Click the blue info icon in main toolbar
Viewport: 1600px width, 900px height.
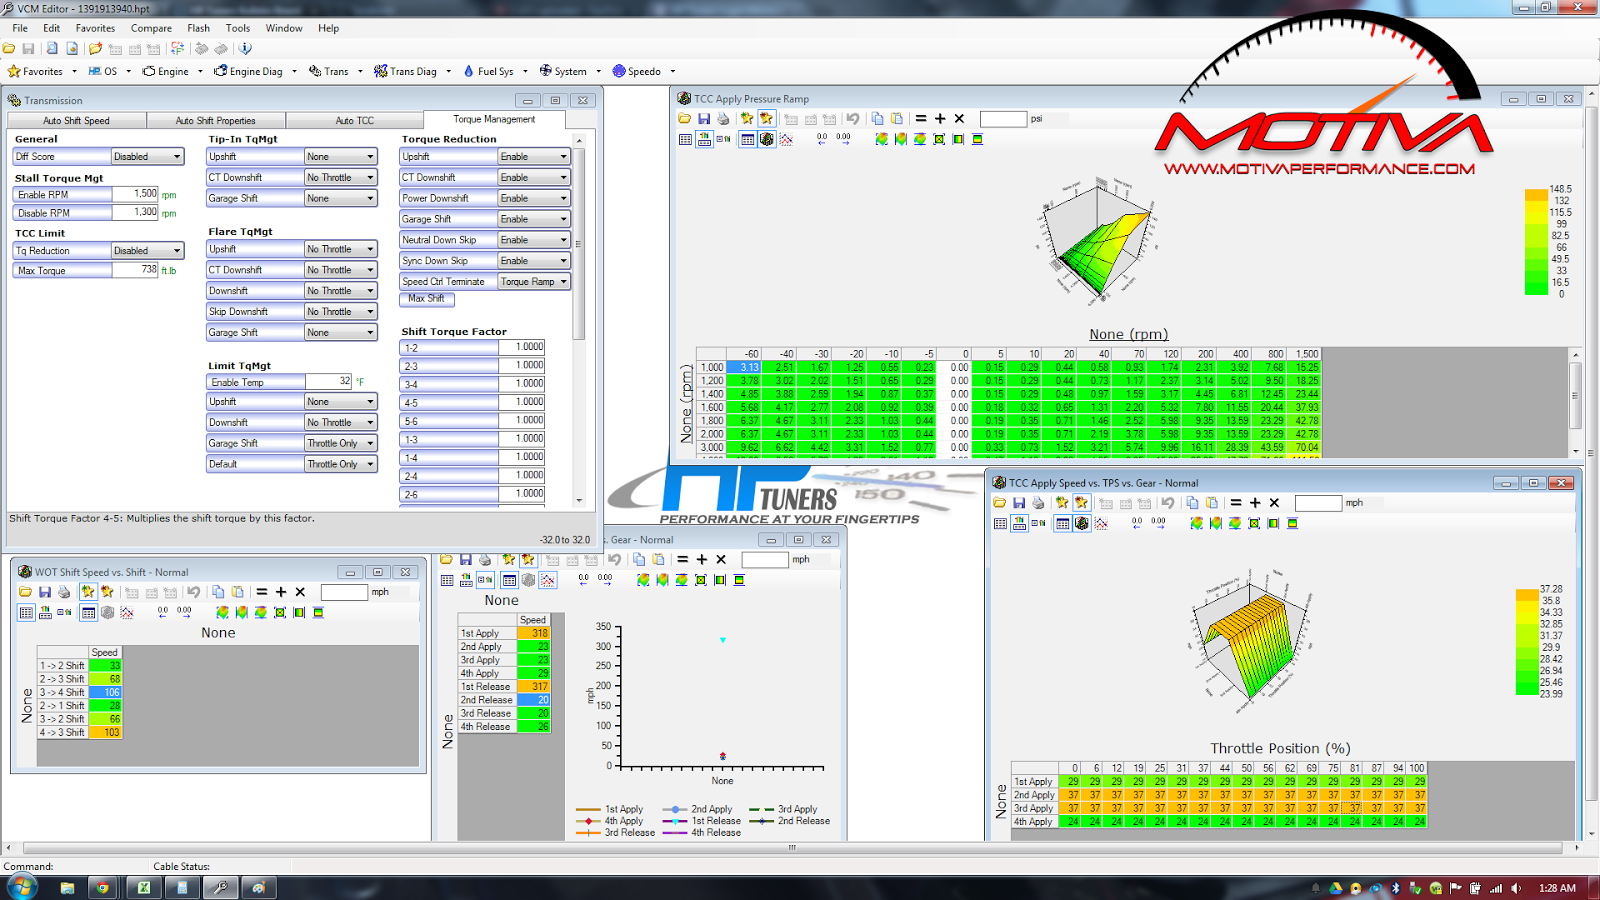pyautogui.click(x=245, y=48)
